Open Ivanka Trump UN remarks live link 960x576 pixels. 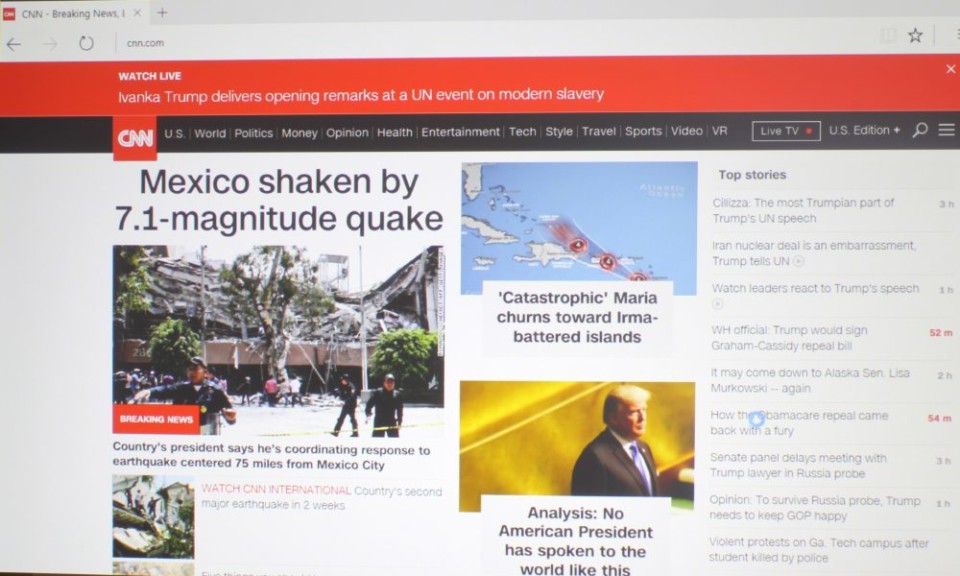[x=361, y=95]
